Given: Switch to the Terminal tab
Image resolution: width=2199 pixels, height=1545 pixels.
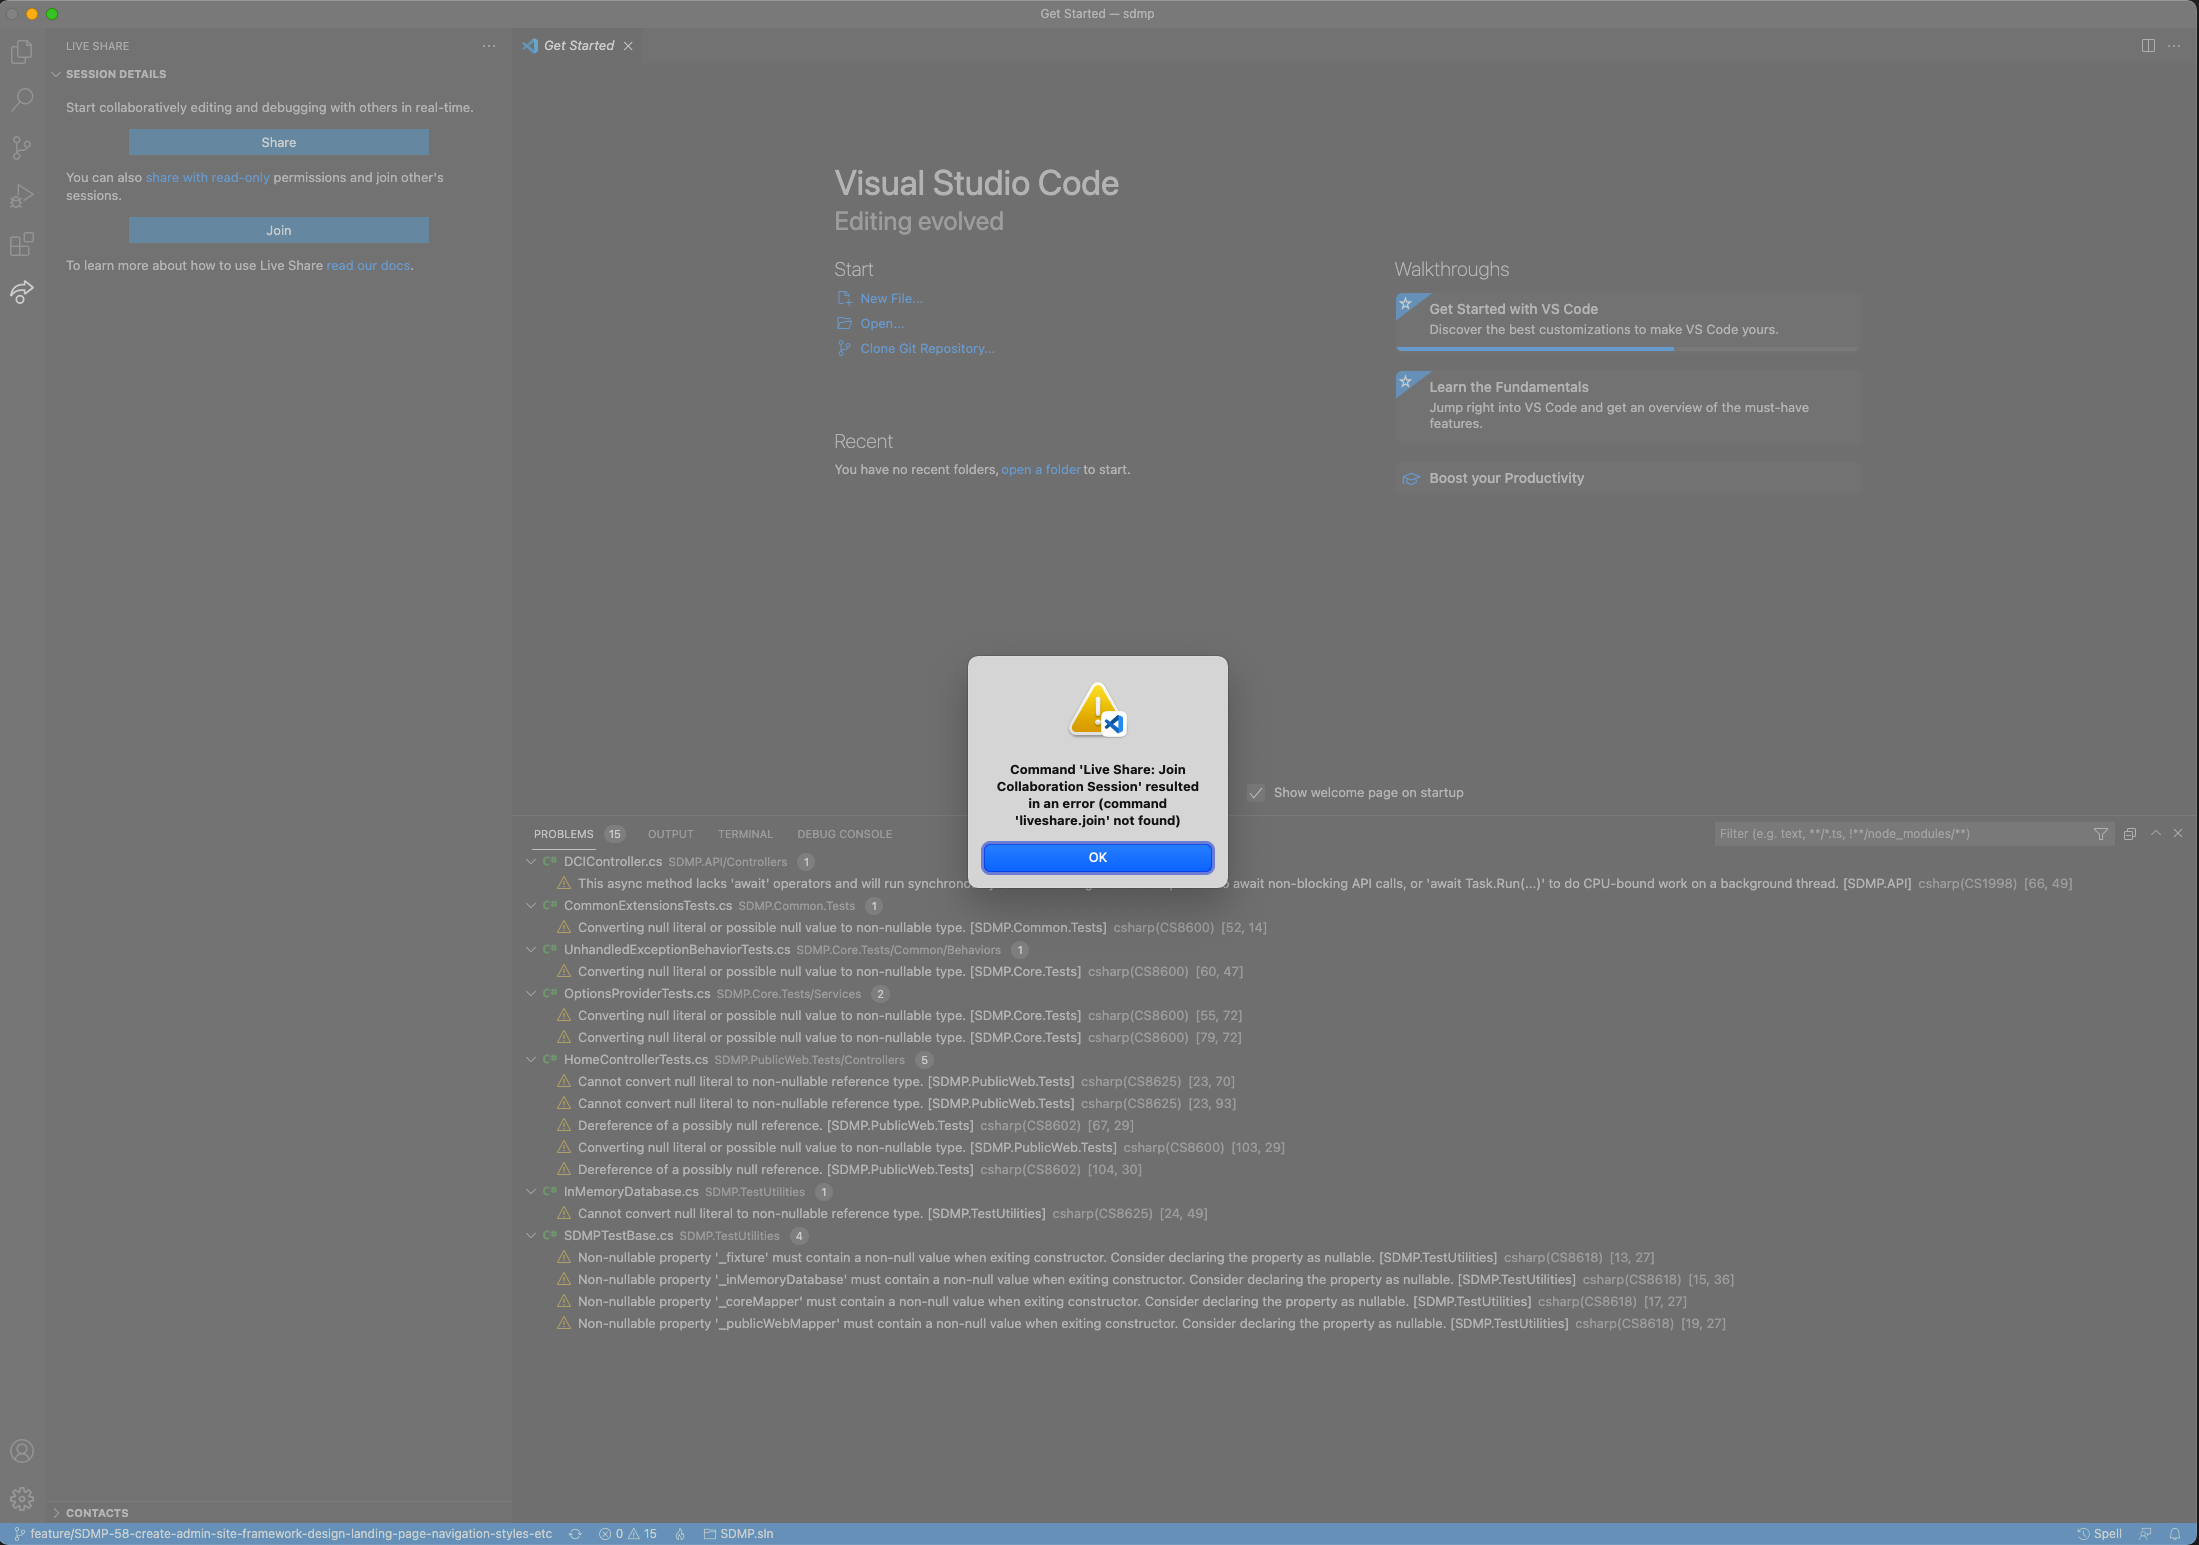Looking at the screenshot, I should pos(744,833).
